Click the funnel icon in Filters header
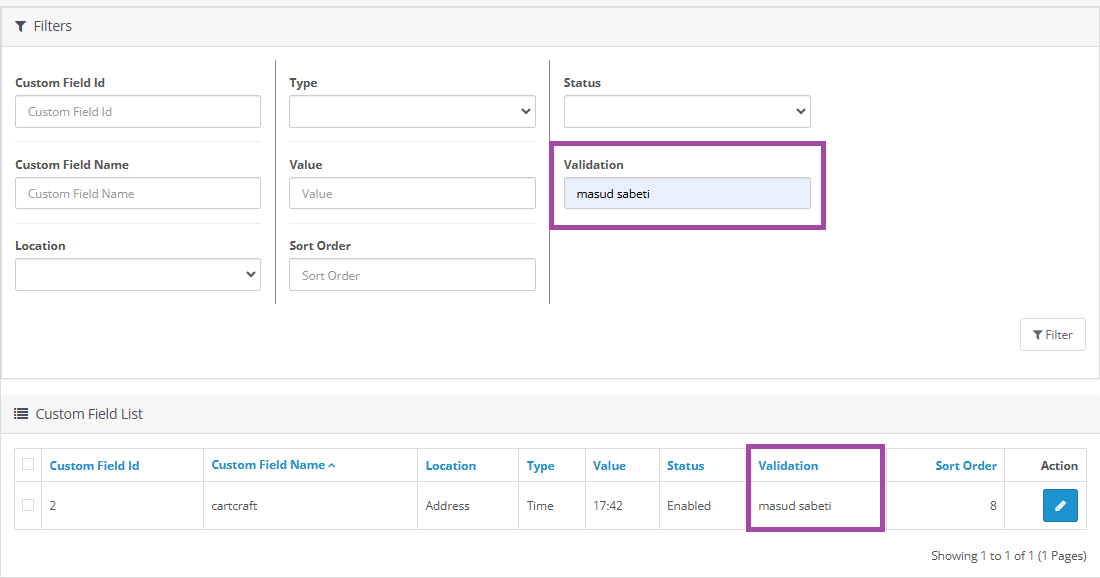Image resolution: width=1100 pixels, height=578 pixels. [21, 26]
